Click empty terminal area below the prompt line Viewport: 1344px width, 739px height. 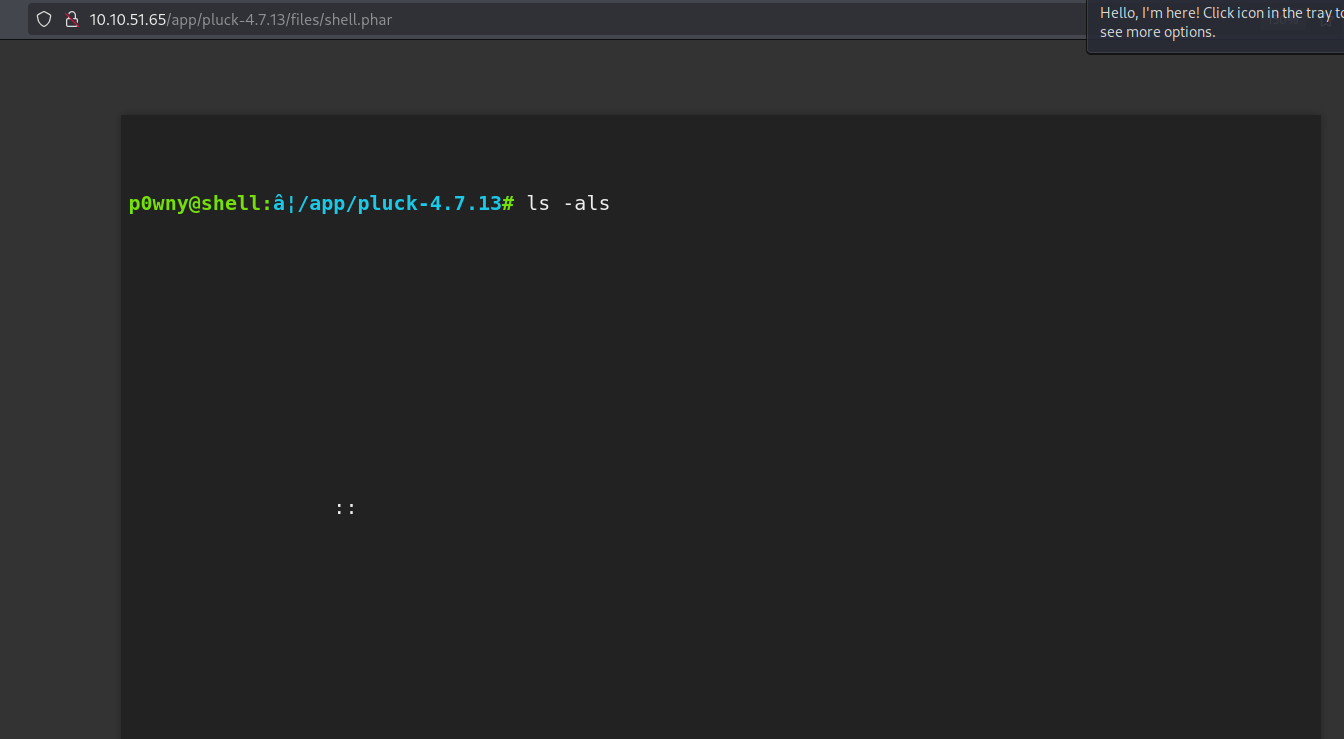[x=700, y=350]
